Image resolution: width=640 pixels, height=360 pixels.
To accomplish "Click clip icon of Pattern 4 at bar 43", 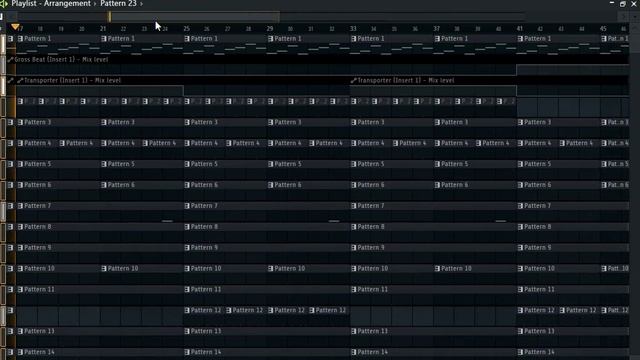I will [562, 143].
